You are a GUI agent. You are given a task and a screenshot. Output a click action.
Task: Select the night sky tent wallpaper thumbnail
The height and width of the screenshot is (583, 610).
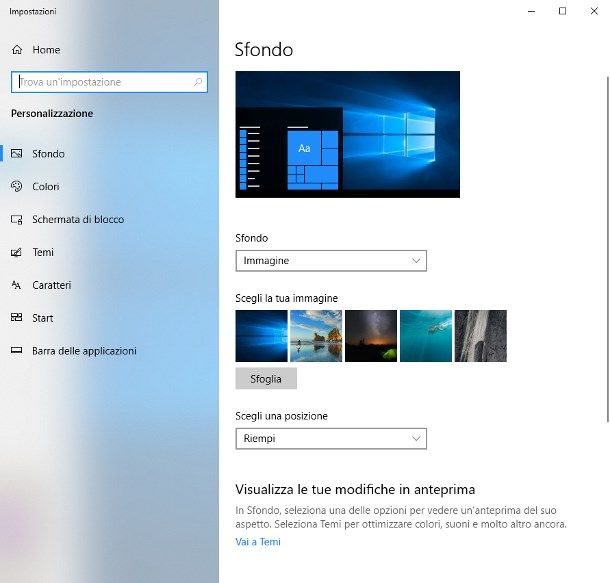[x=371, y=336]
